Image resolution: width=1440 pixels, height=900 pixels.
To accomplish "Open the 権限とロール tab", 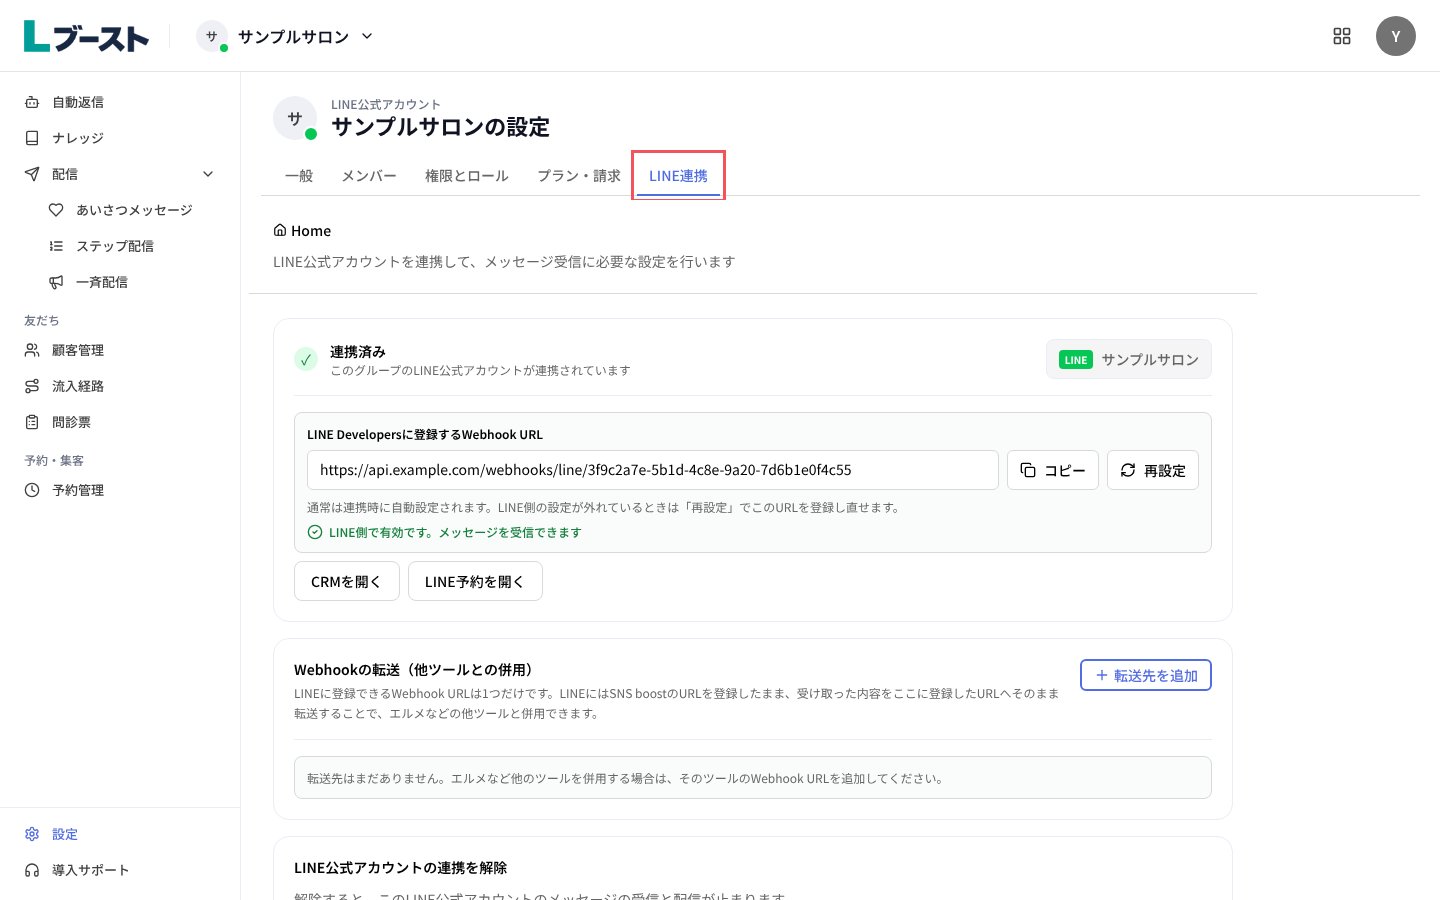I will 467,176.
